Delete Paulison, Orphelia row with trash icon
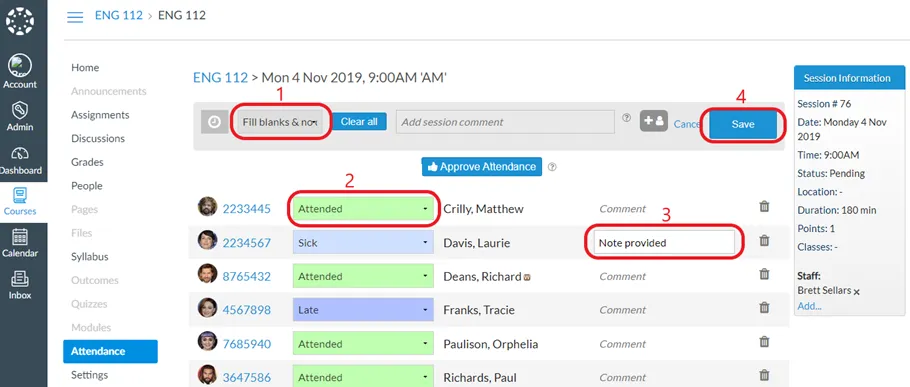 [x=764, y=342]
